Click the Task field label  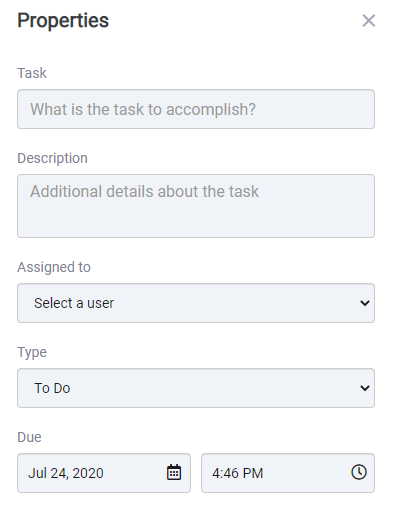[x=32, y=73]
